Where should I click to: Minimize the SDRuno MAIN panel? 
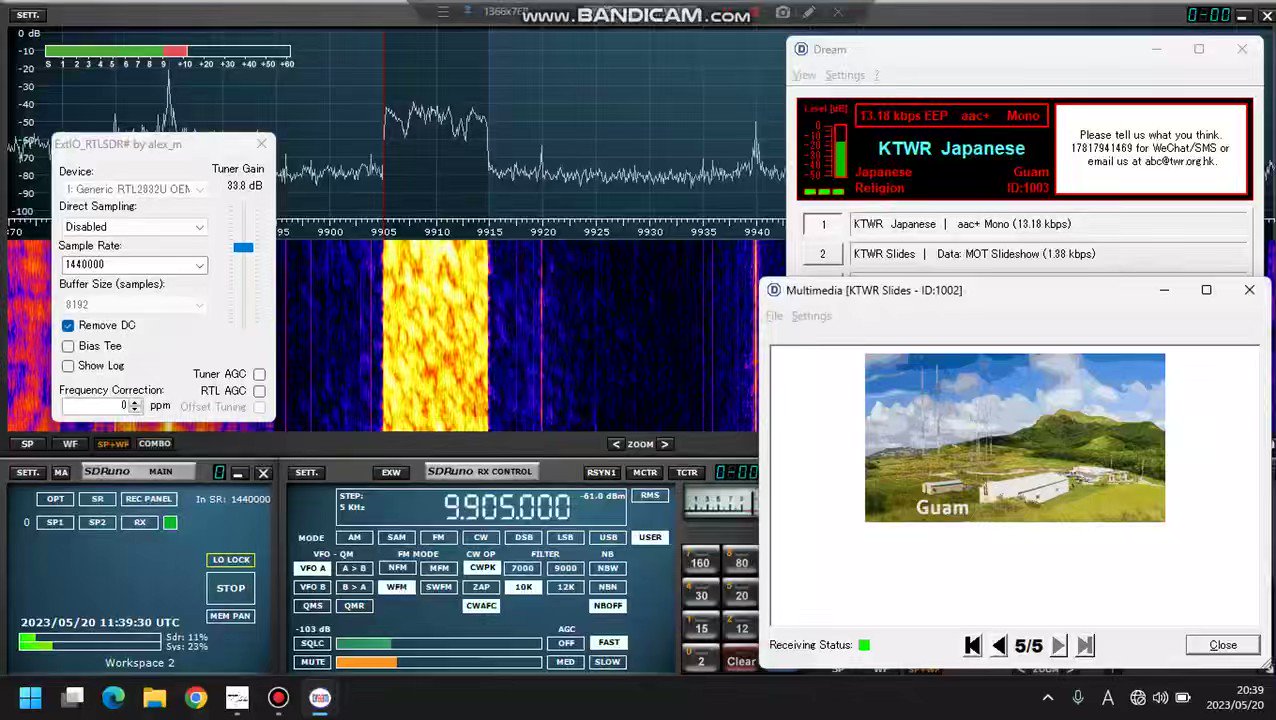(x=239, y=473)
